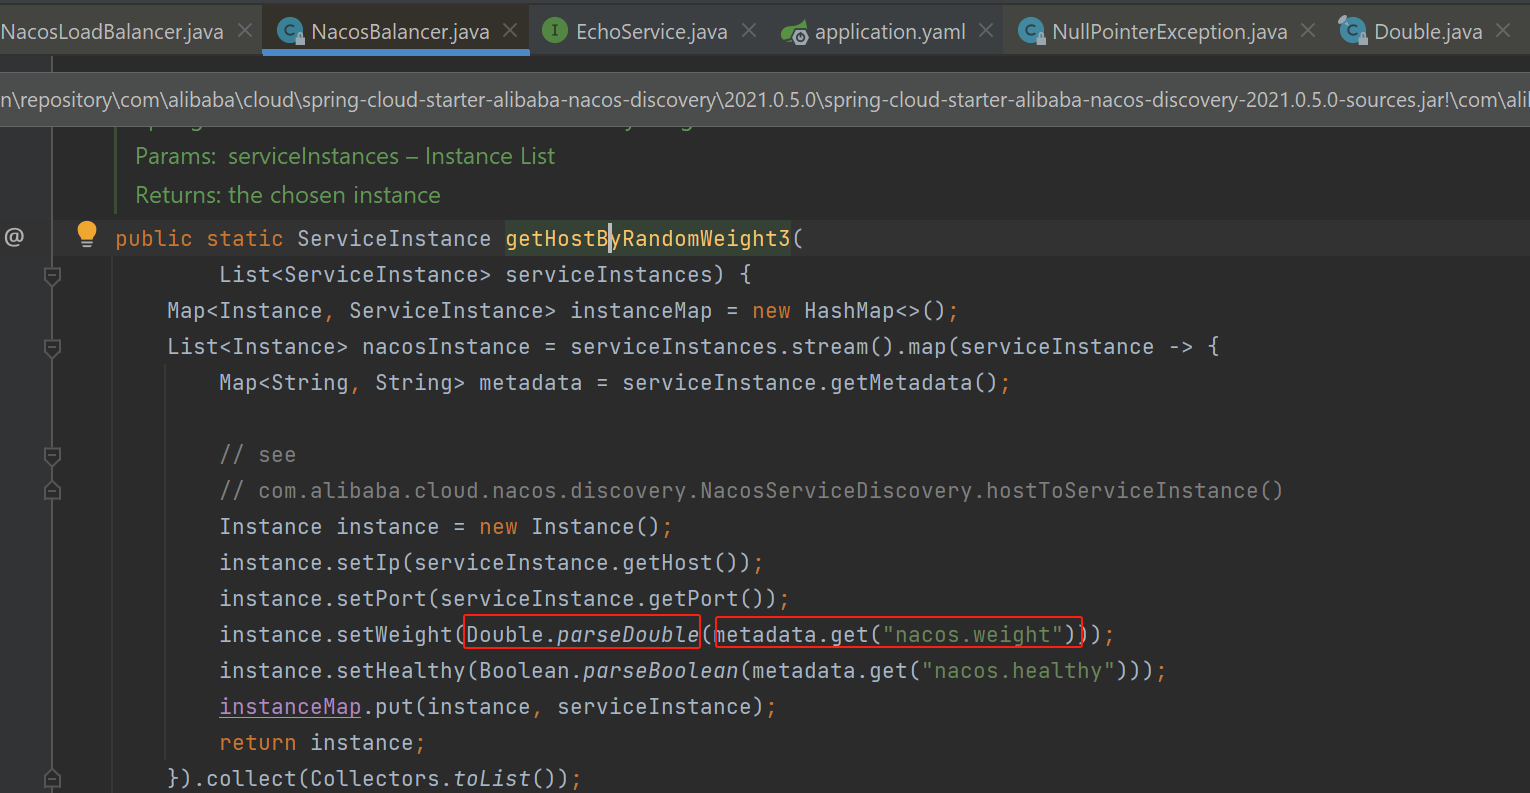Click 'Returns: the chosen instance' doc line
The image size is (1530, 793).
click(288, 195)
